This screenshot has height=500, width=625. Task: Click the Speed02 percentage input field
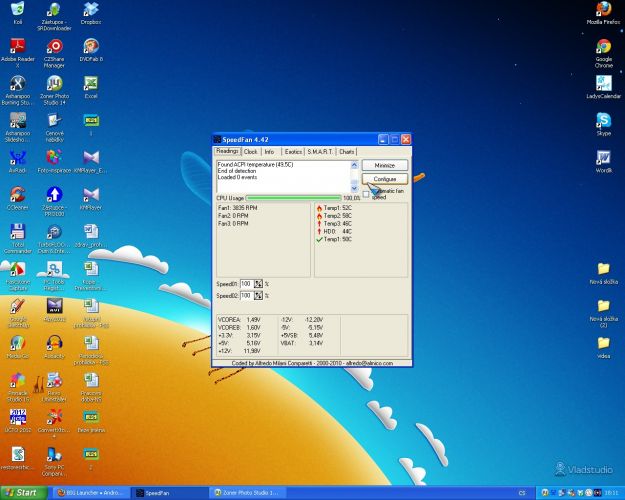coord(246,296)
